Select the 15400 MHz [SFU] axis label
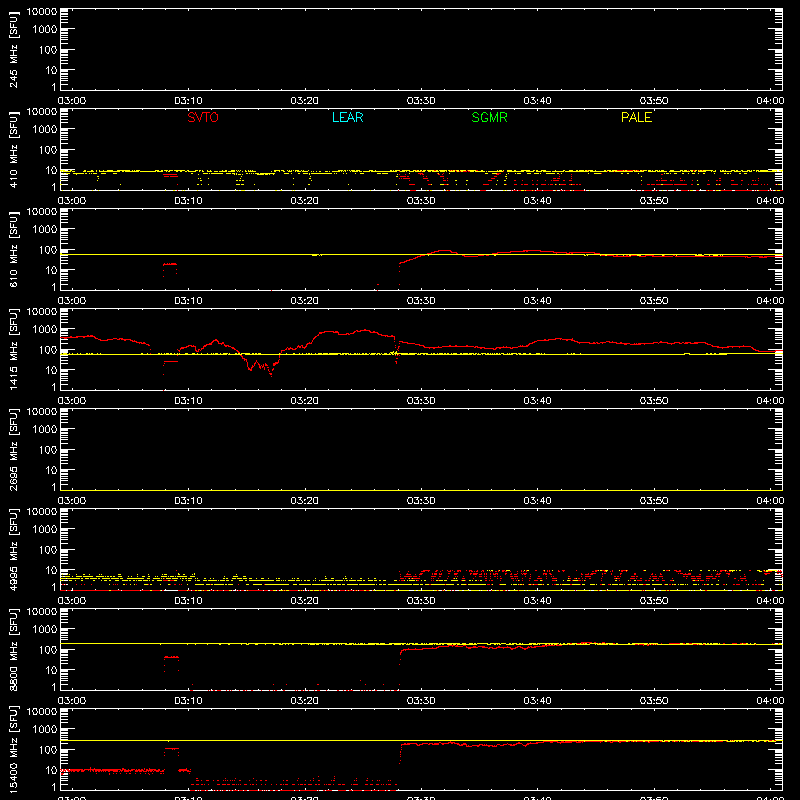The height and width of the screenshot is (800, 800). pos(13,750)
